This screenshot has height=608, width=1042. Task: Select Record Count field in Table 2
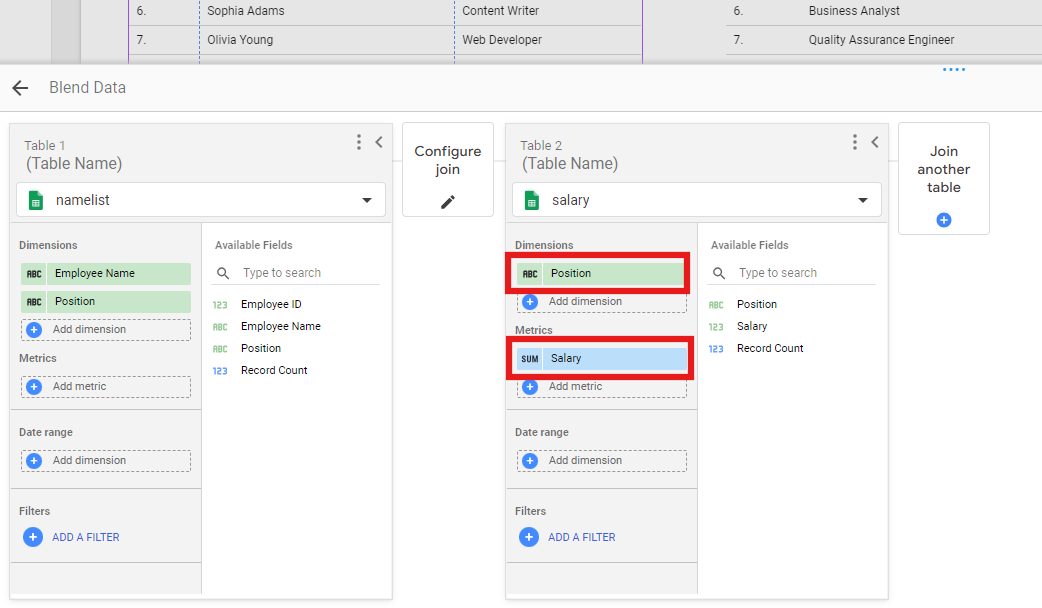pyautogui.click(x=769, y=348)
